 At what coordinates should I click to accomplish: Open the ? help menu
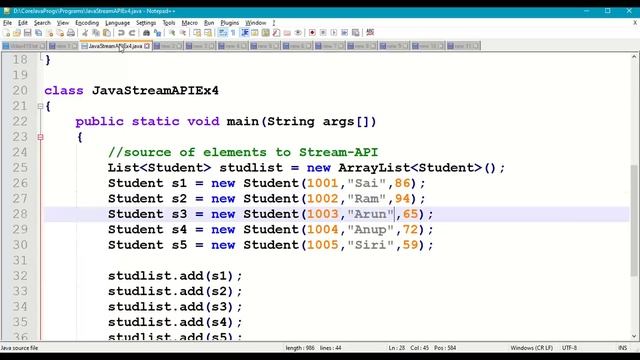(274, 23)
